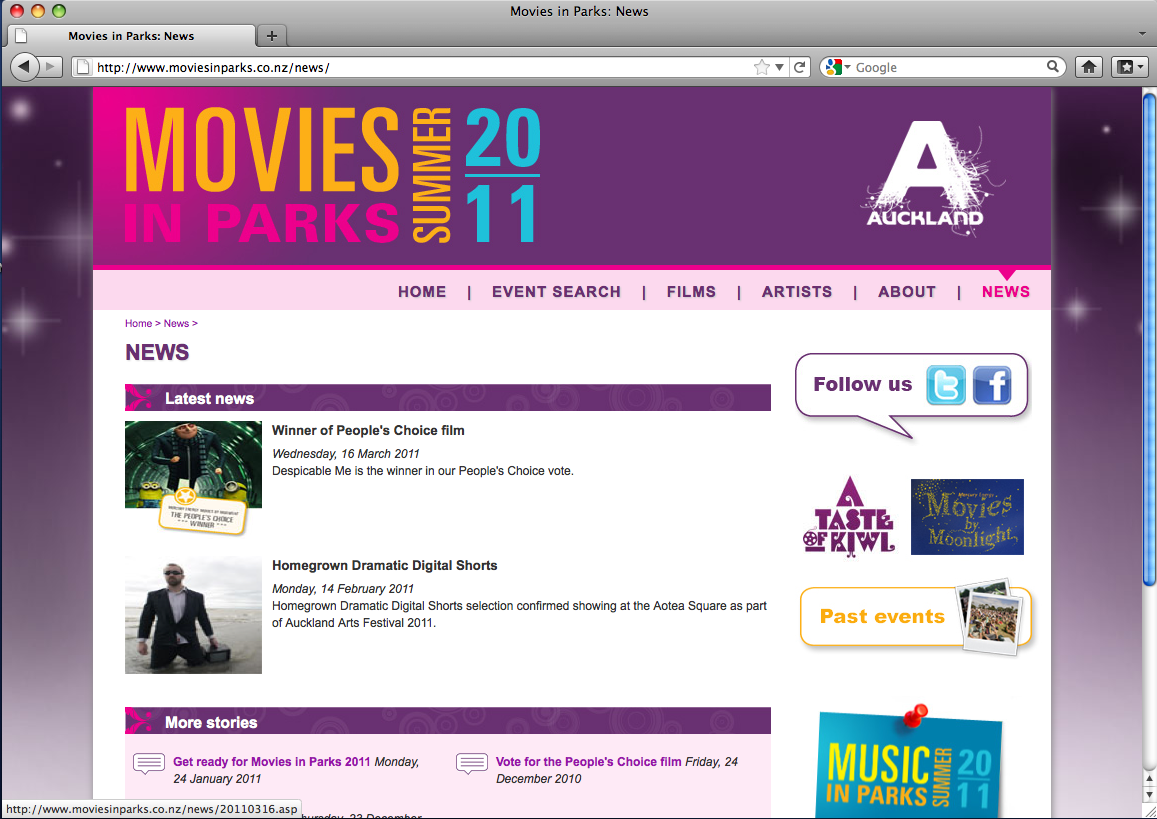Expand the URL history dropdown arrow
Image resolution: width=1157 pixels, height=819 pixels.
[x=779, y=67]
